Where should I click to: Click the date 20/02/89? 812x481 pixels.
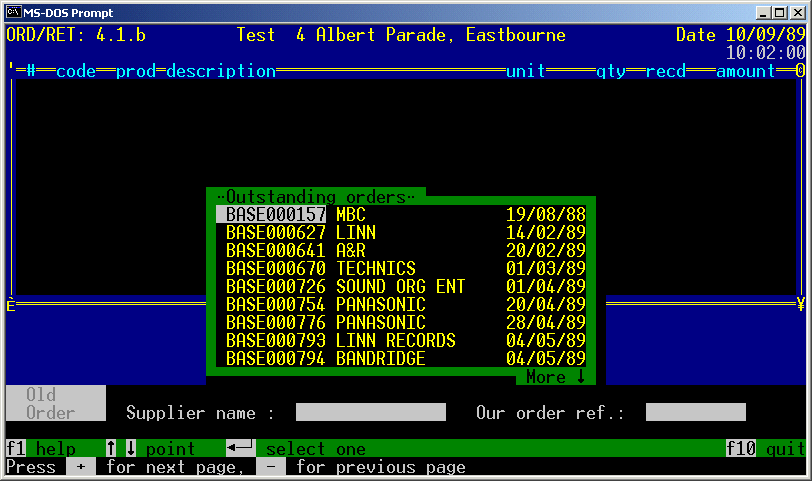tap(546, 251)
